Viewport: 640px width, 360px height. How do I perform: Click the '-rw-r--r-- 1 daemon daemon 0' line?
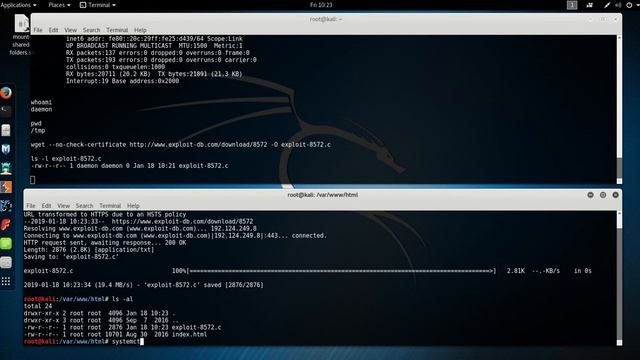point(129,166)
